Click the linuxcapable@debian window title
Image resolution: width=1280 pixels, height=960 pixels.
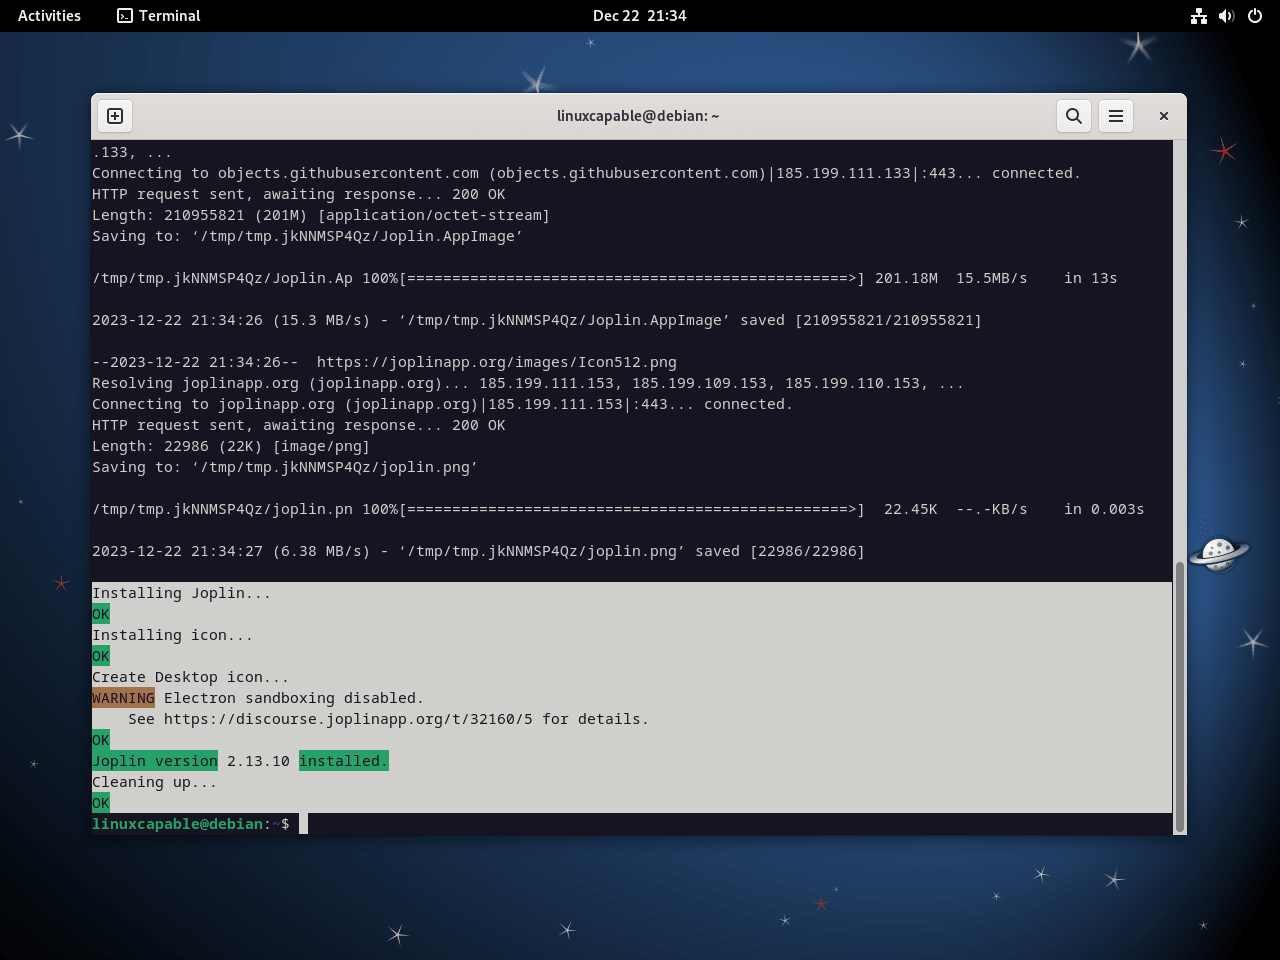[639, 115]
